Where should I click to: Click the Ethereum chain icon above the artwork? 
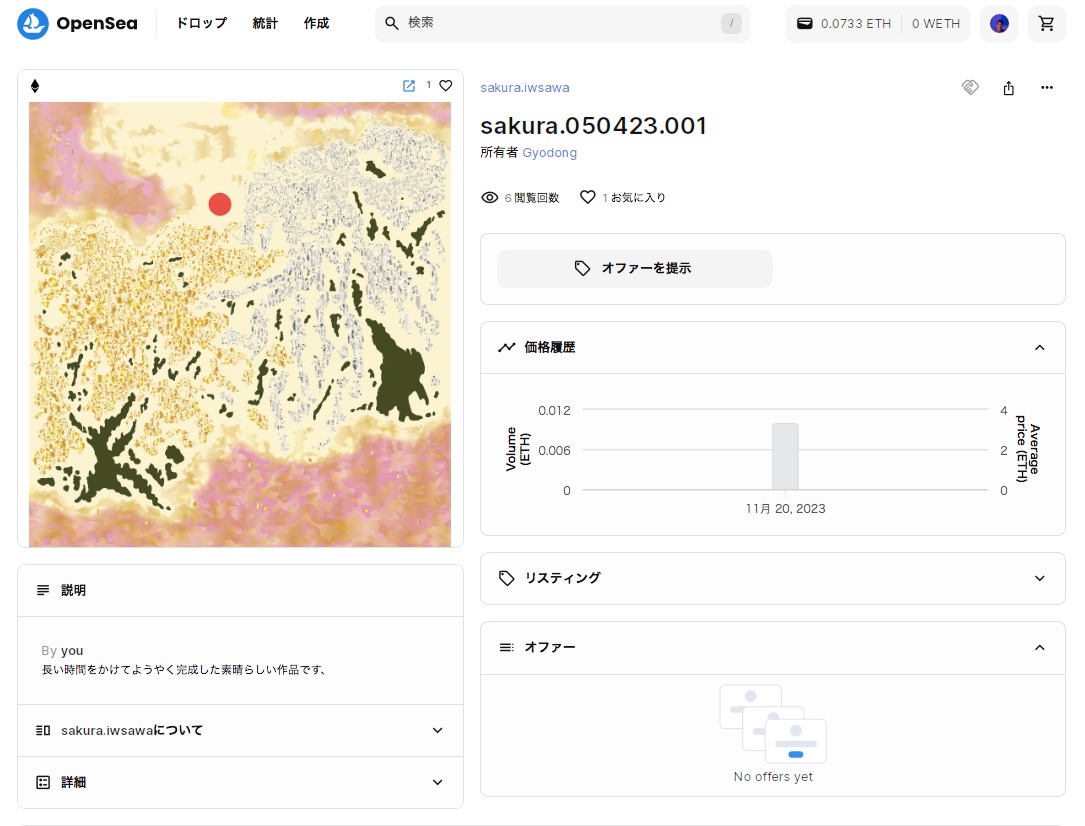35,86
